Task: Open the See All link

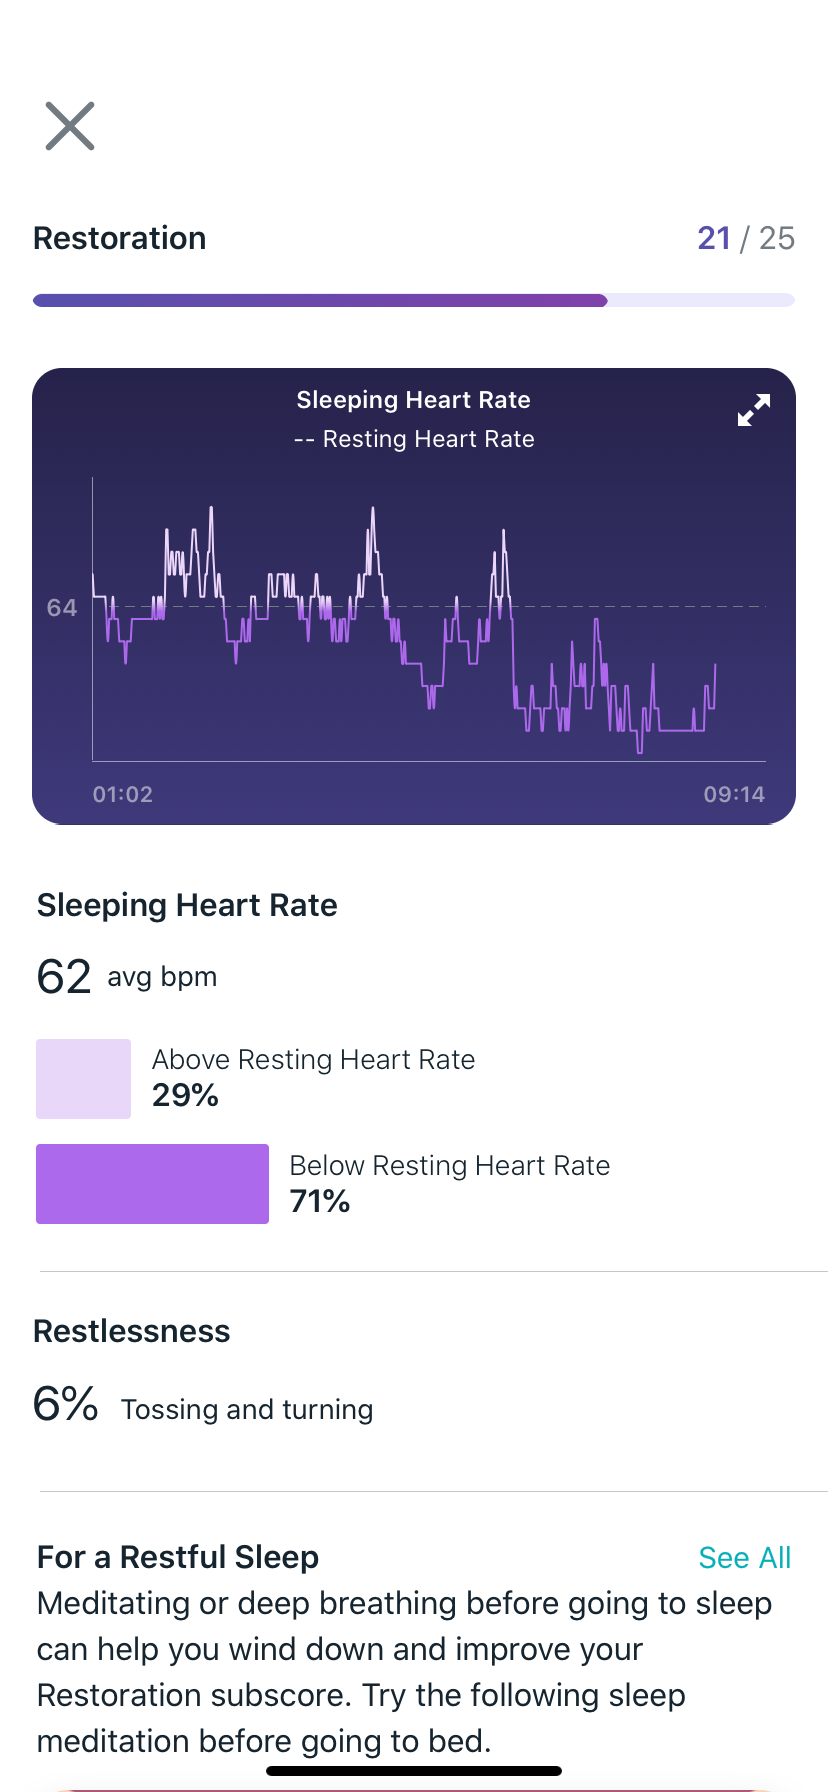Action: click(x=744, y=1557)
